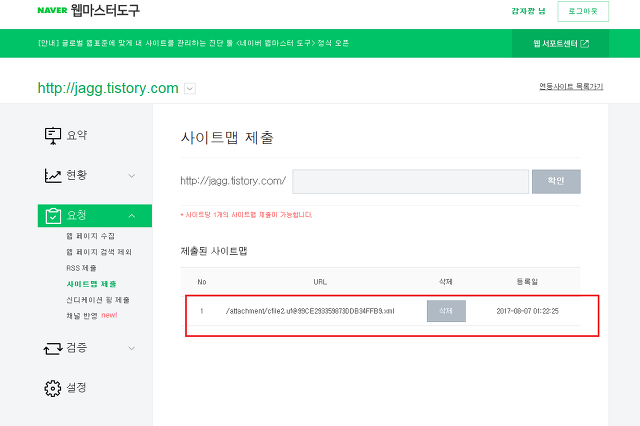Click the No column header
The height and width of the screenshot is (426, 640).
coord(202,282)
